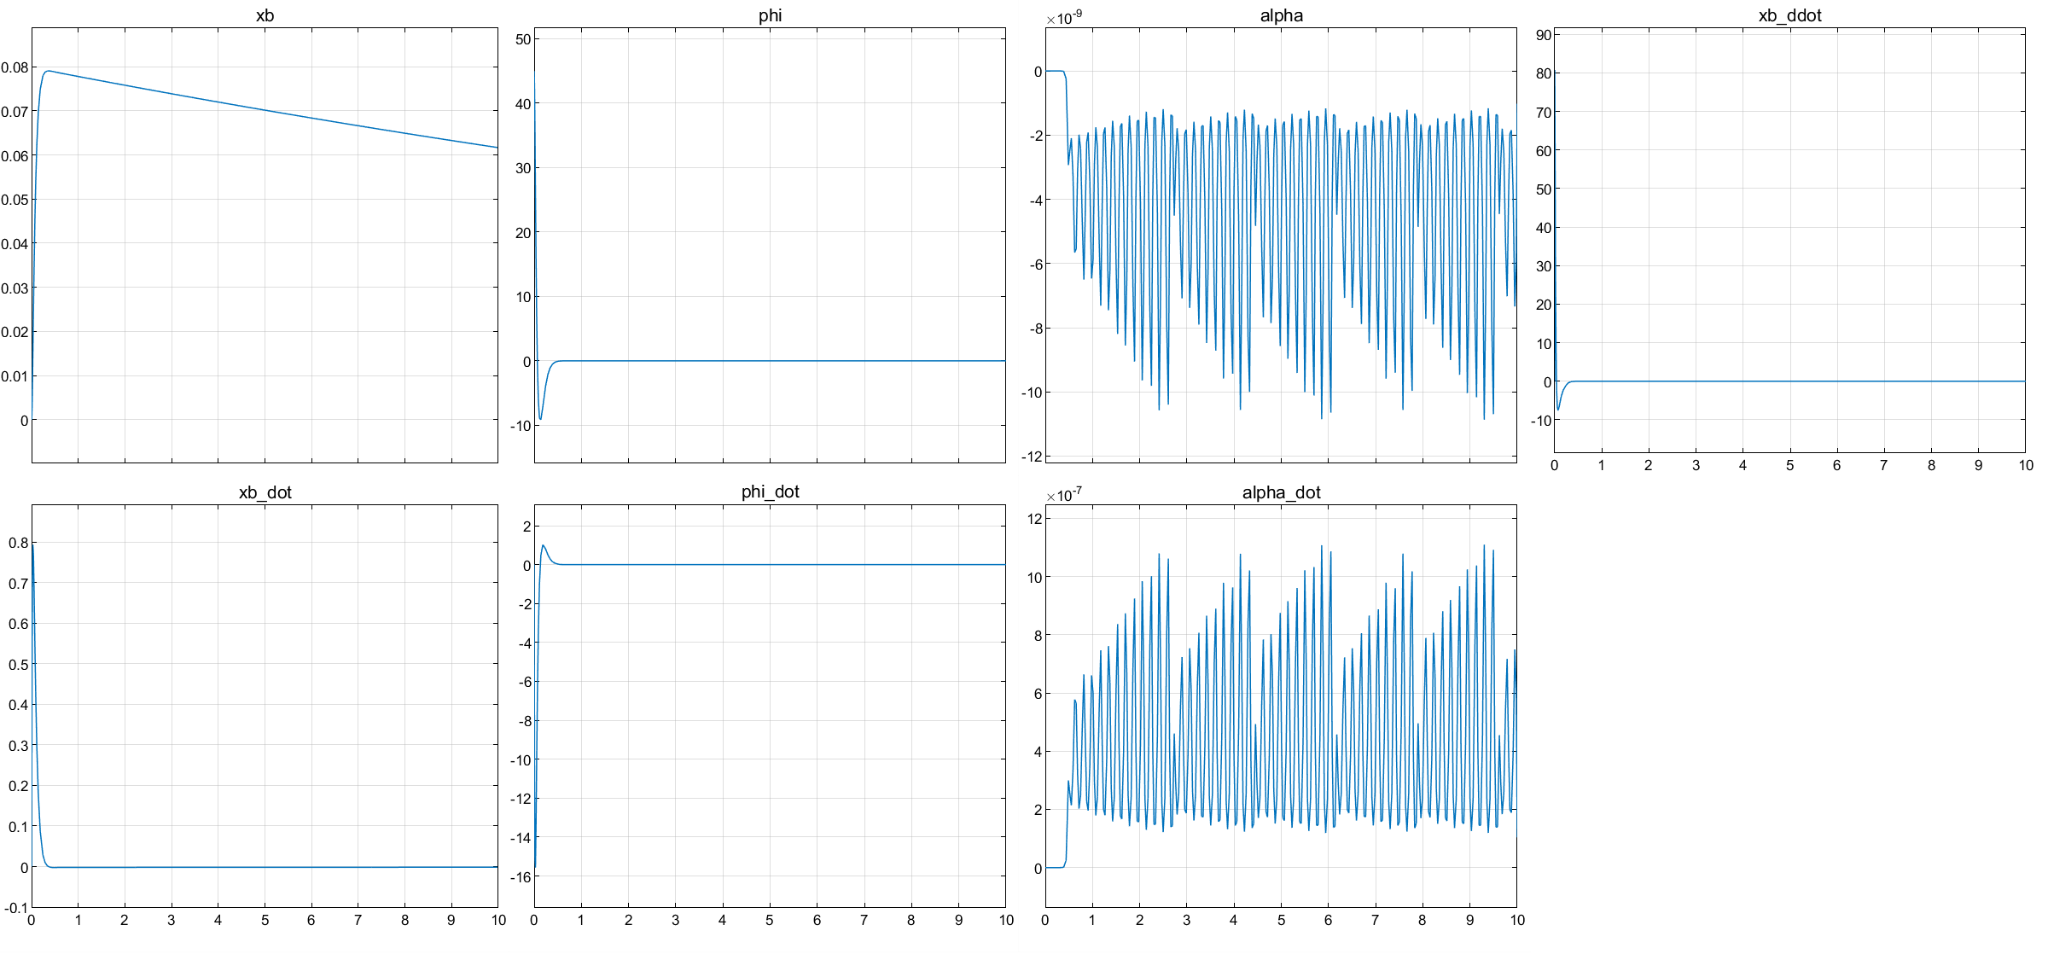Click the alpha_dot plot title
2048x955 pixels.
pyautogui.click(x=1280, y=493)
